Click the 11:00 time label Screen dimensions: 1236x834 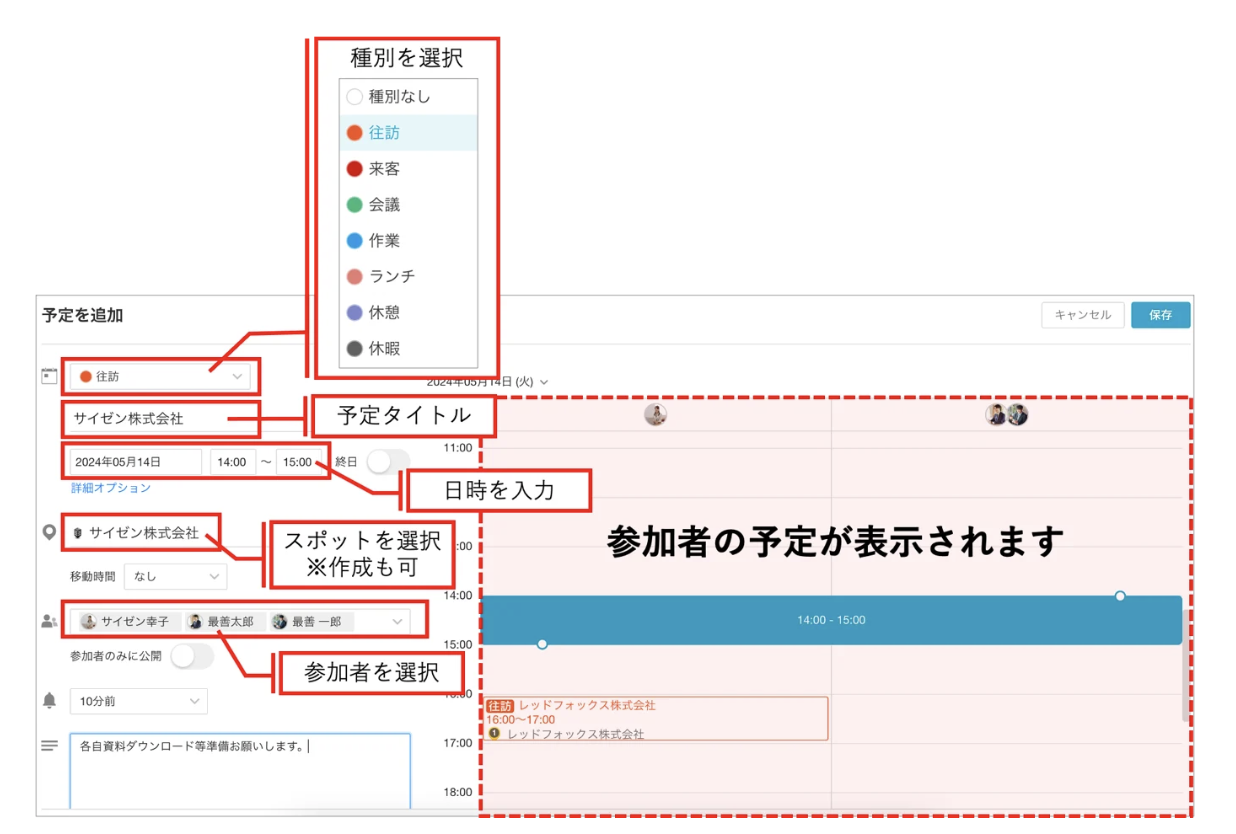point(458,447)
